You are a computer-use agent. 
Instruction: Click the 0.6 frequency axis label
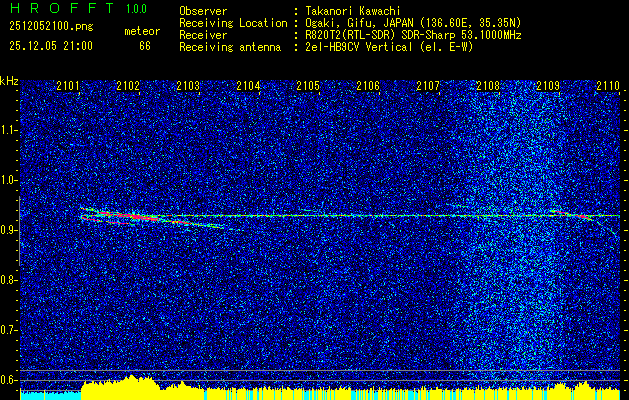click(9, 380)
